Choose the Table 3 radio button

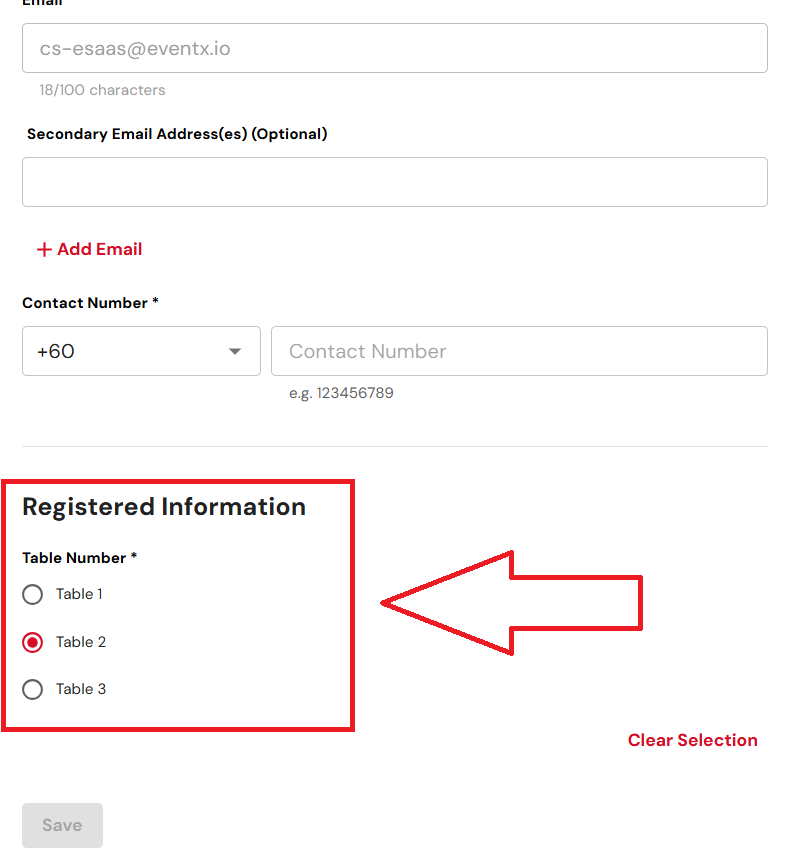[33, 690]
